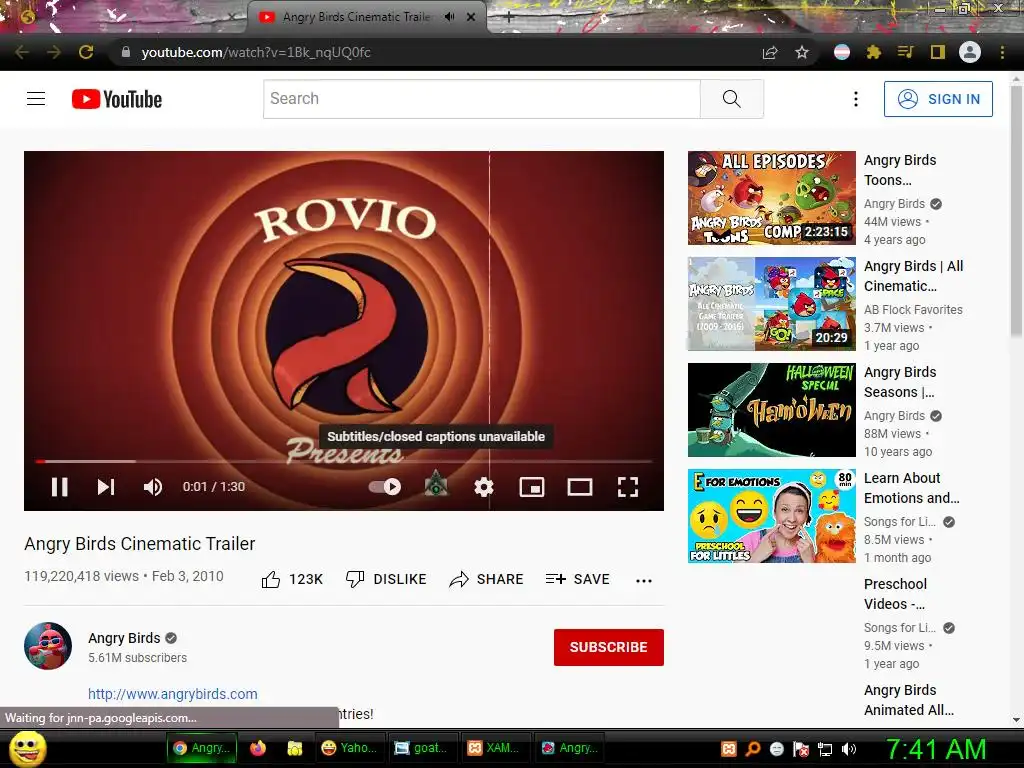Open the Chrome profile avatar menu
The image size is (1024, 768).
tap(970, 52)
